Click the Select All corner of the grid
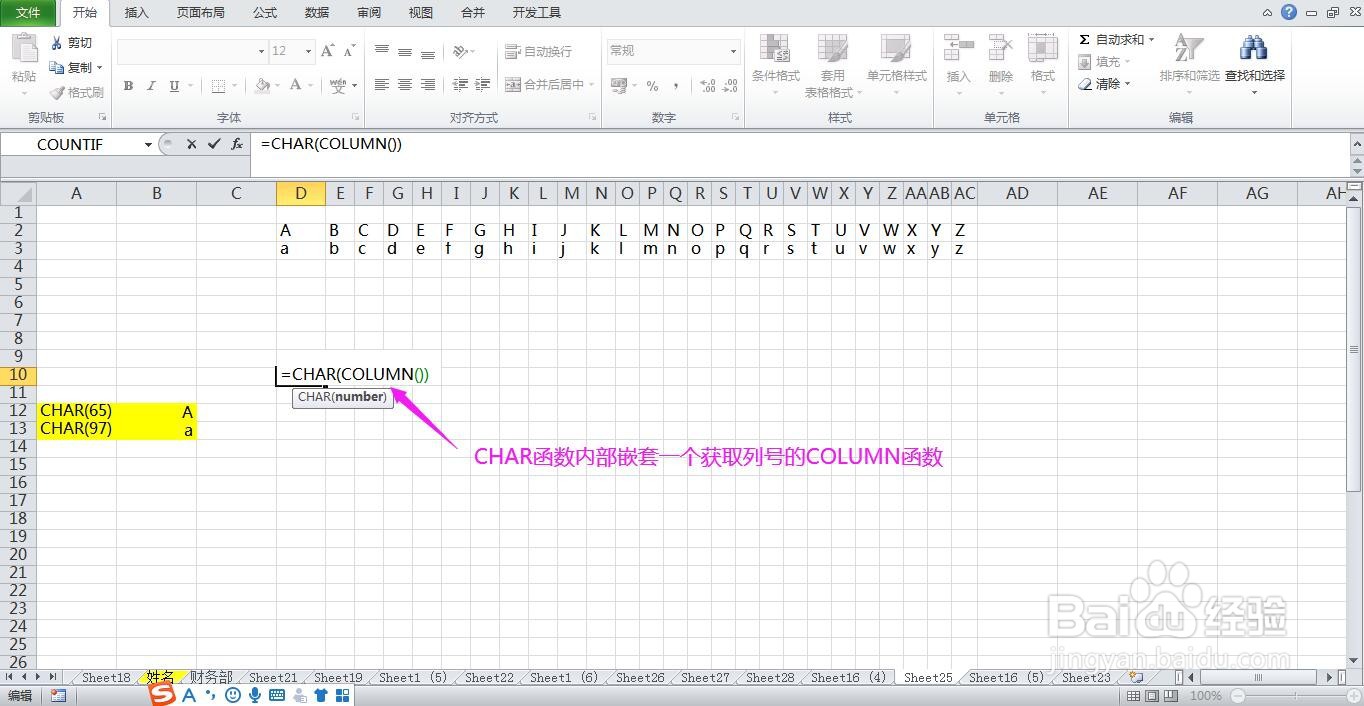This screenshot has height=706, width=1364. tap(17, 193)
